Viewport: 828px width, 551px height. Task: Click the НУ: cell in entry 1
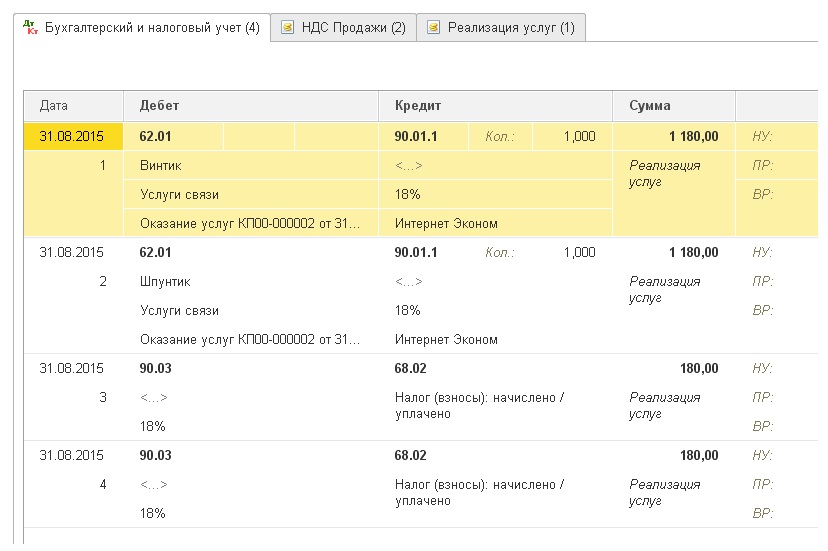[762, 136]
